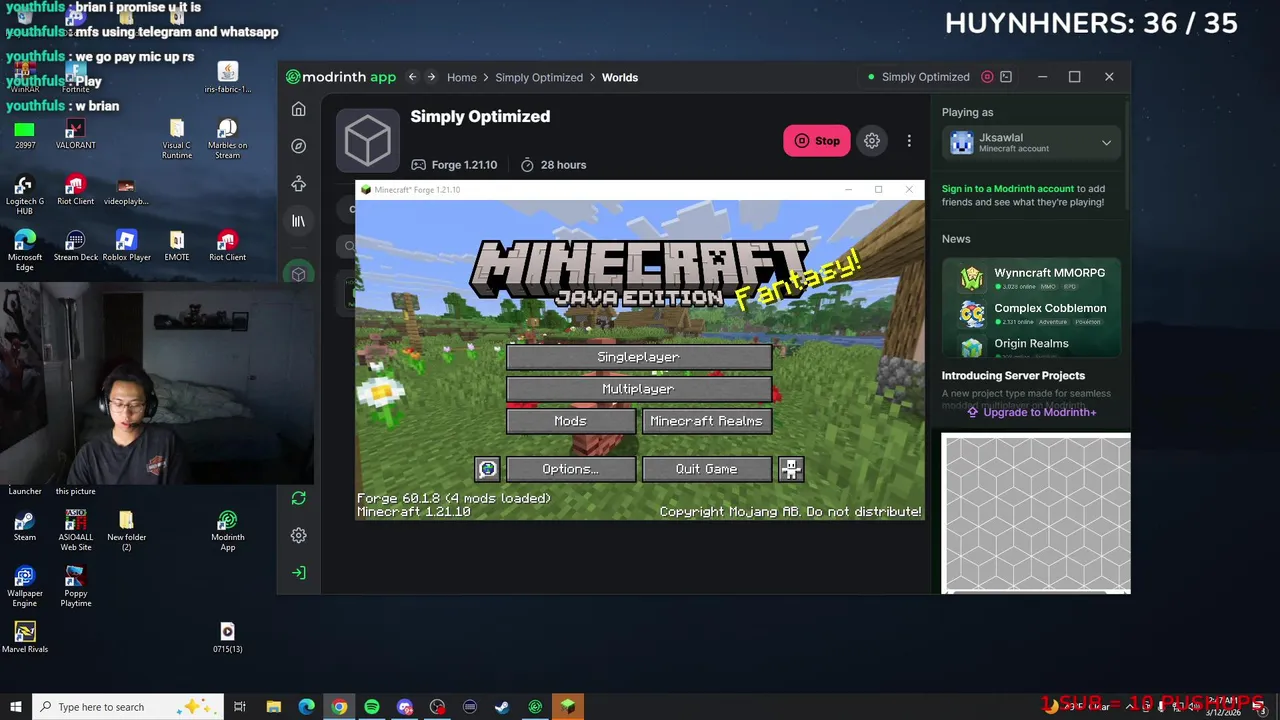Open Modrinth App desktop shortcut
1280x720 pixels.
click(227, 531)
